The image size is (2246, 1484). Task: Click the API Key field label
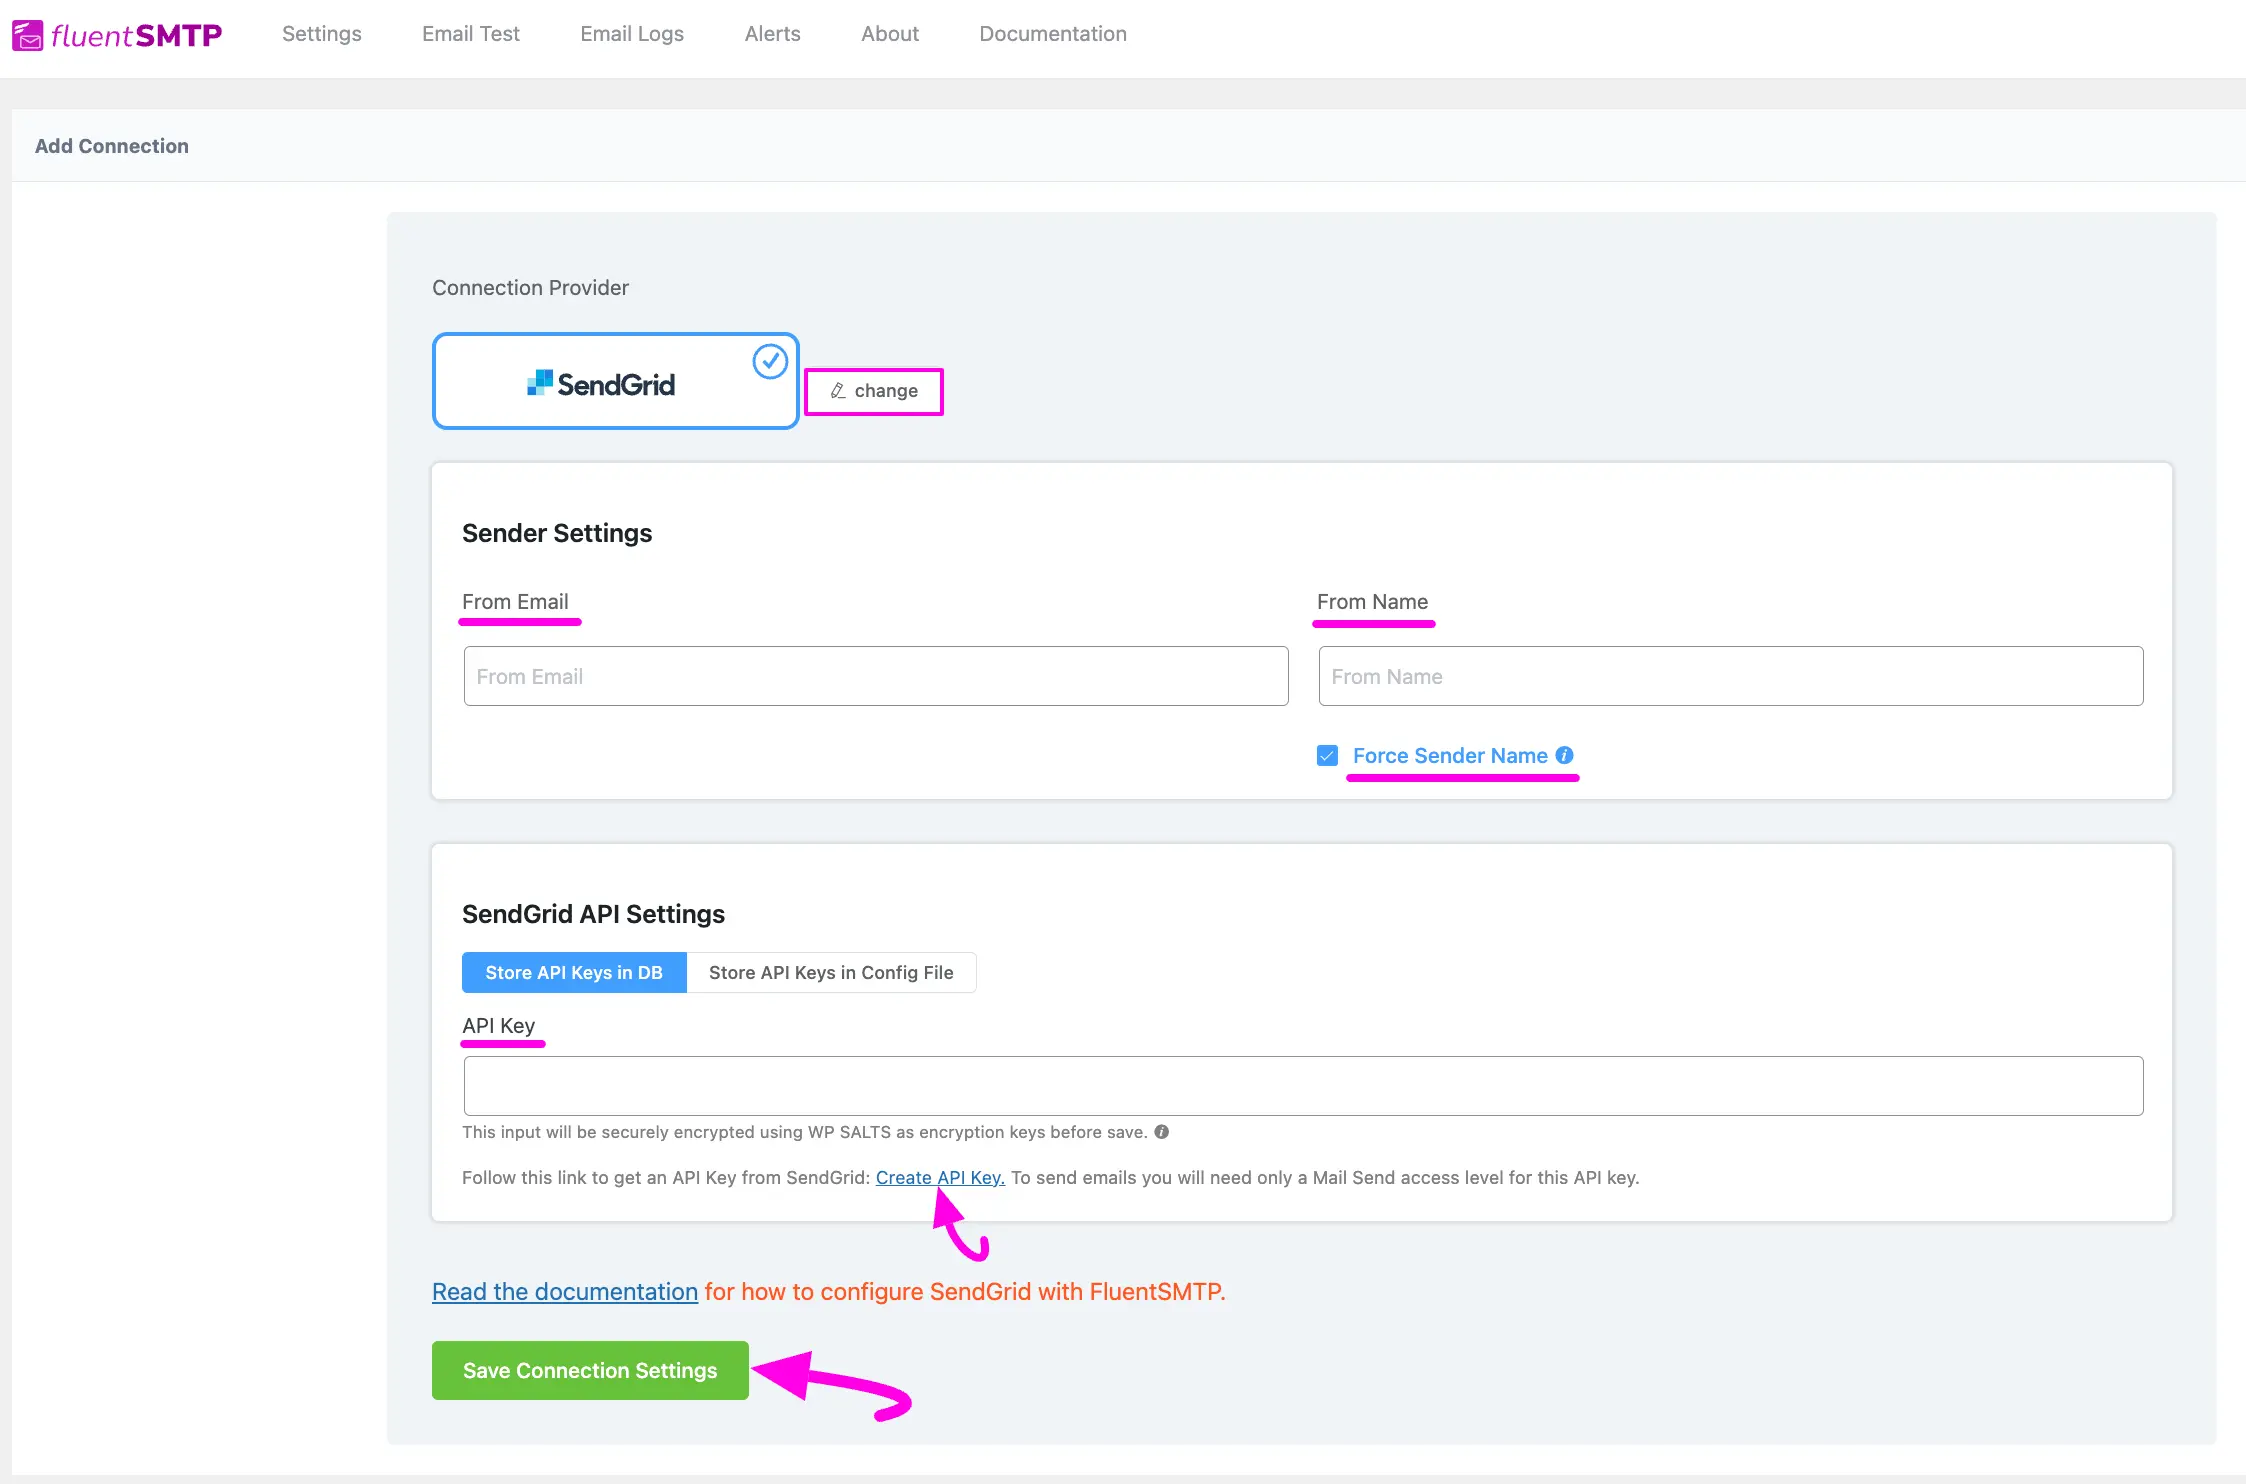tap(498, 1026)
